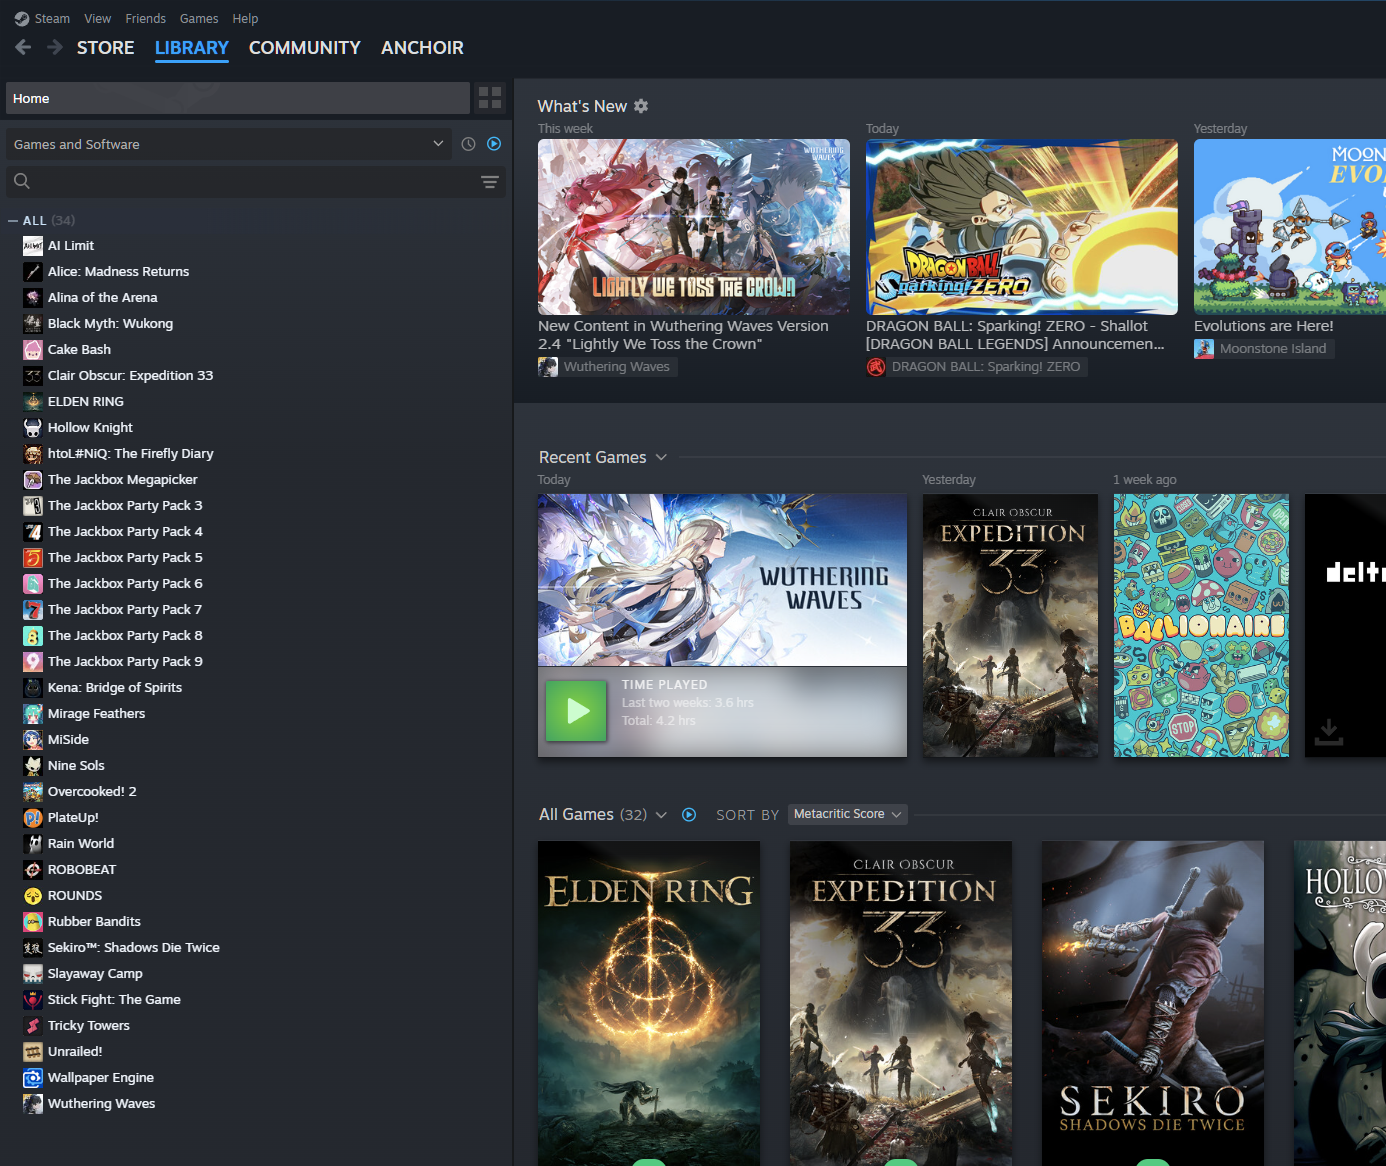
Task: Click the Moonstone Island news tag
Action: 1264,349
